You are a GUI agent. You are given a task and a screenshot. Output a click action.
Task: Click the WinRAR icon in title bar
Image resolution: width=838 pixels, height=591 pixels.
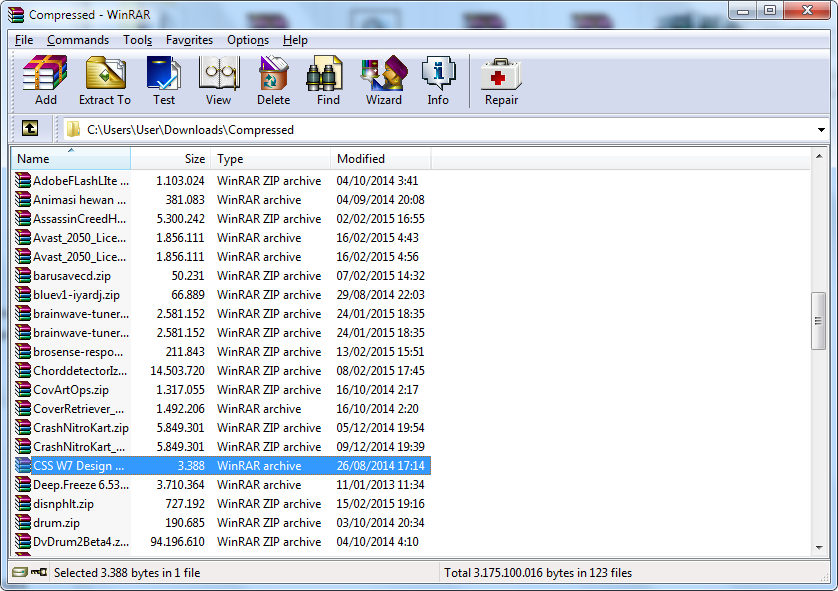(16, 14)
